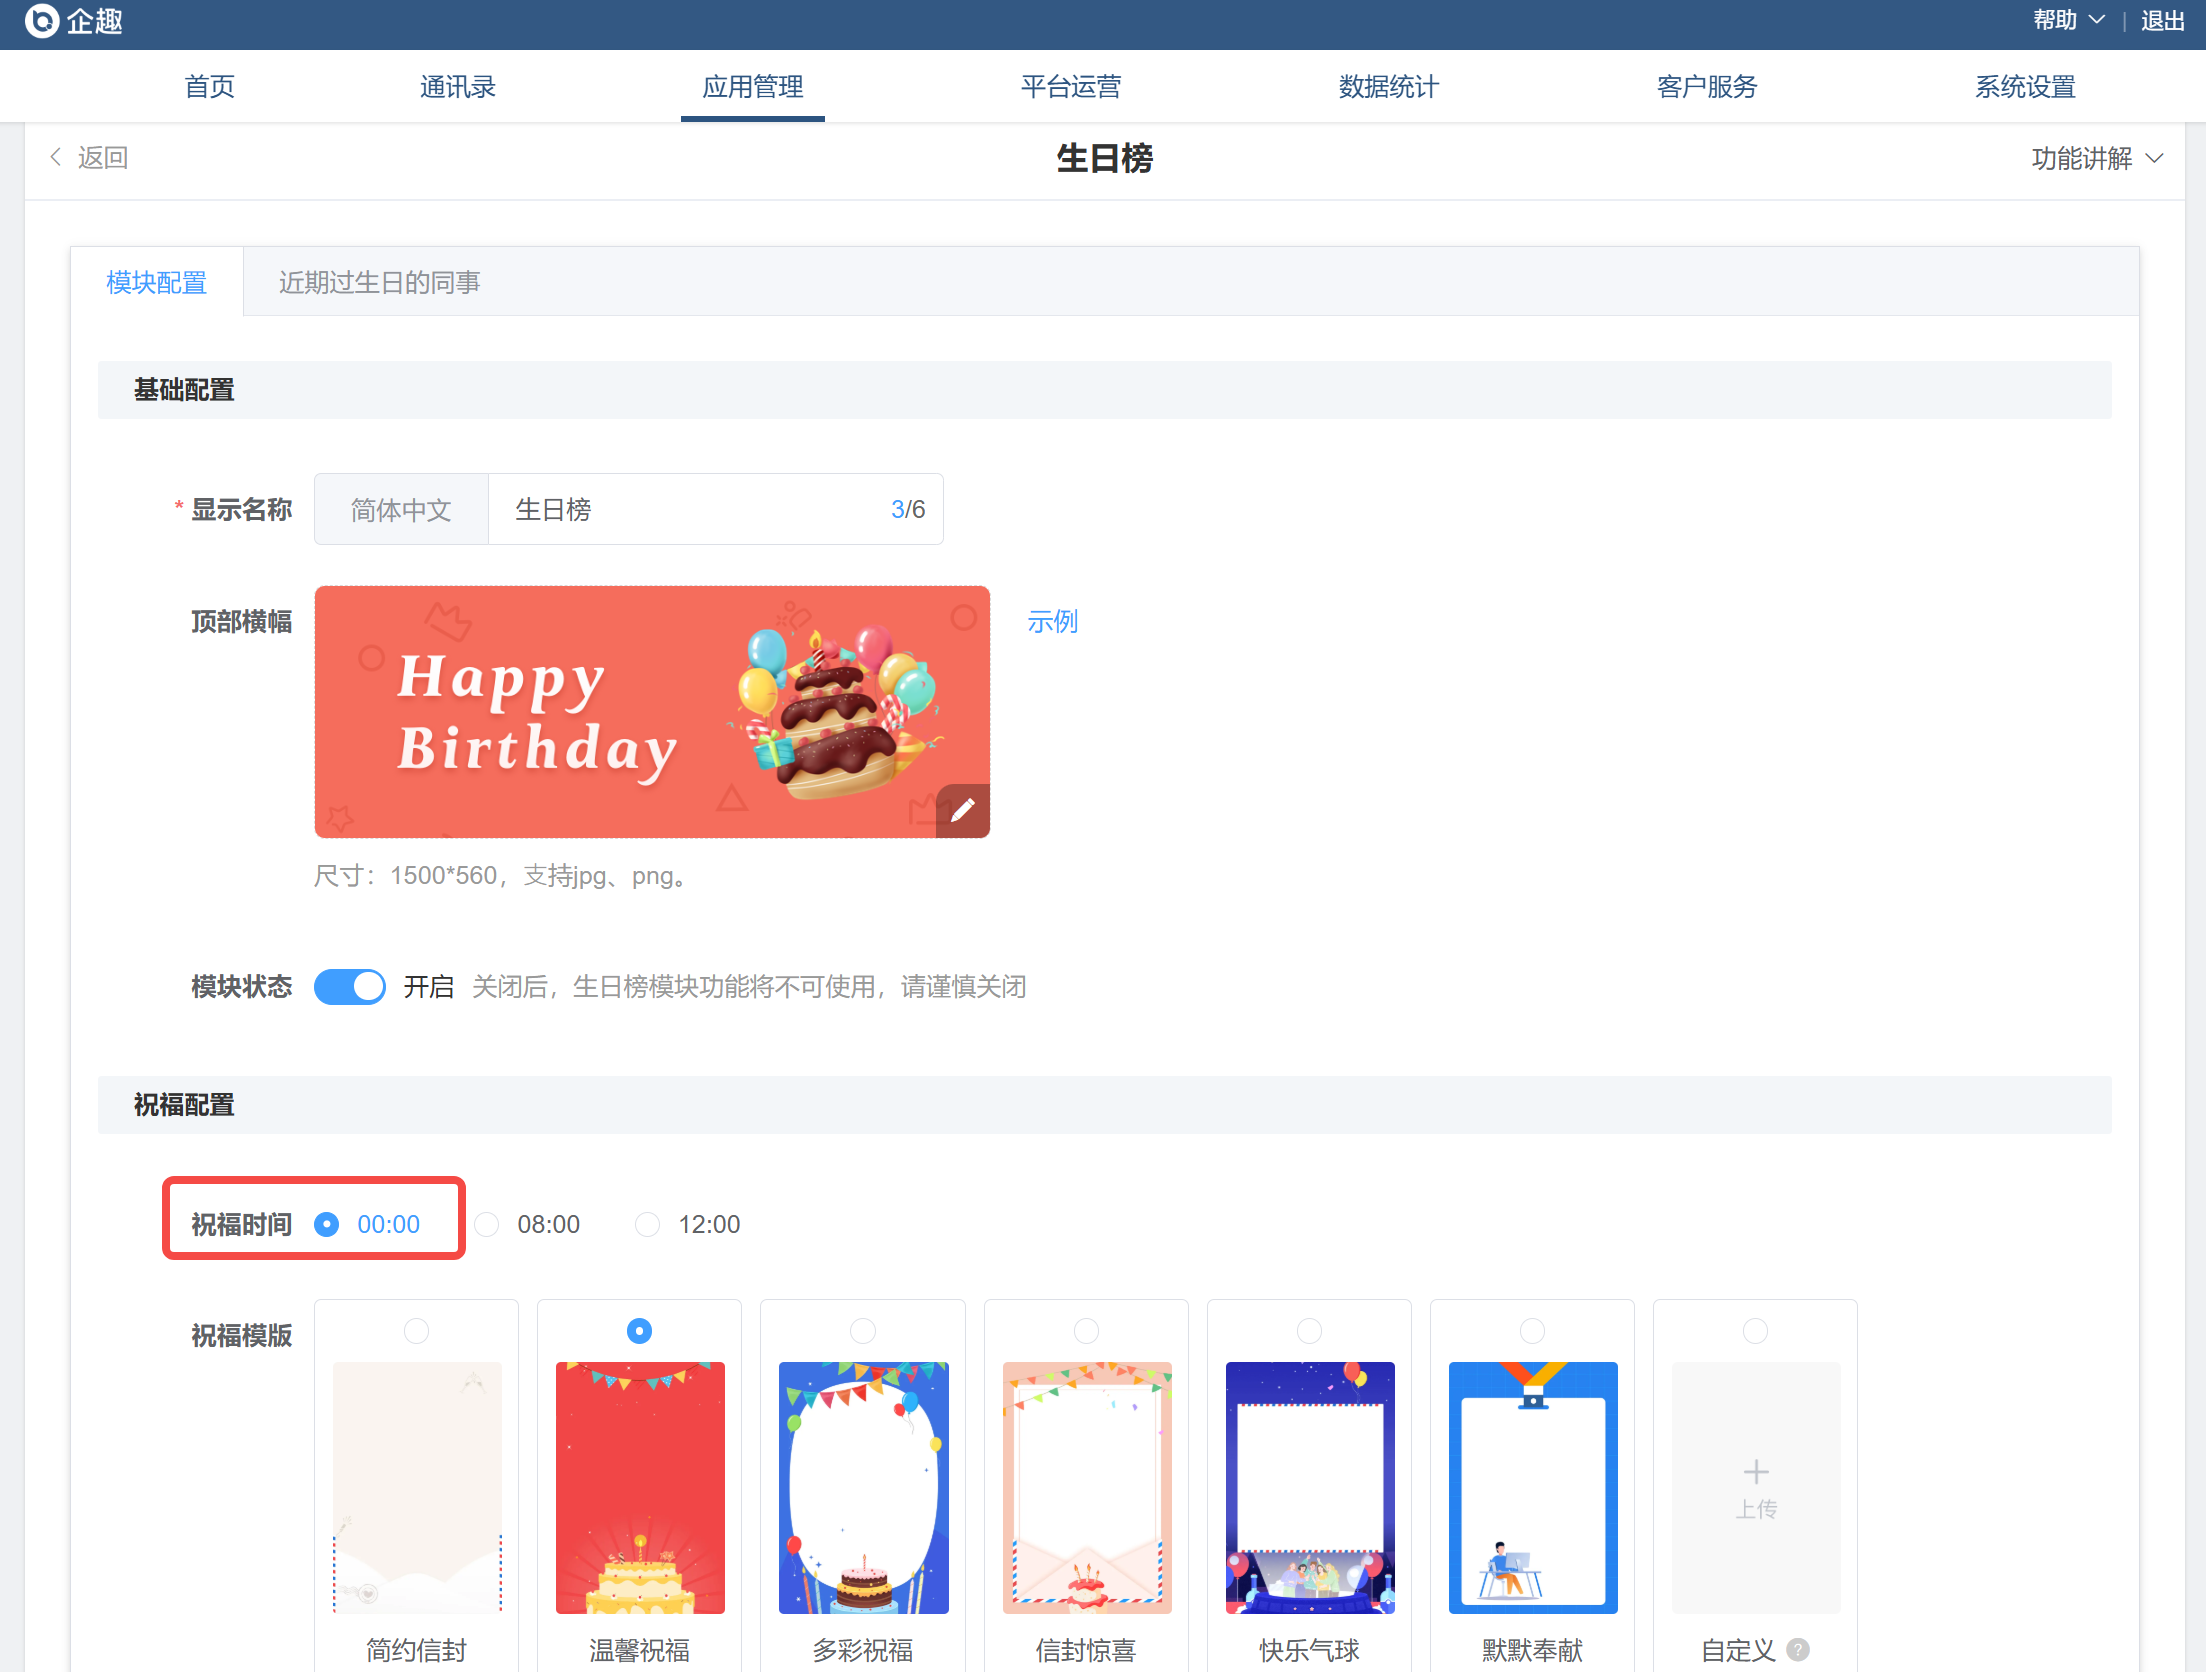Click the 企趣 logo icon
The width and height of the screenshot is (2206, 1672).
[x=41, y=21]
